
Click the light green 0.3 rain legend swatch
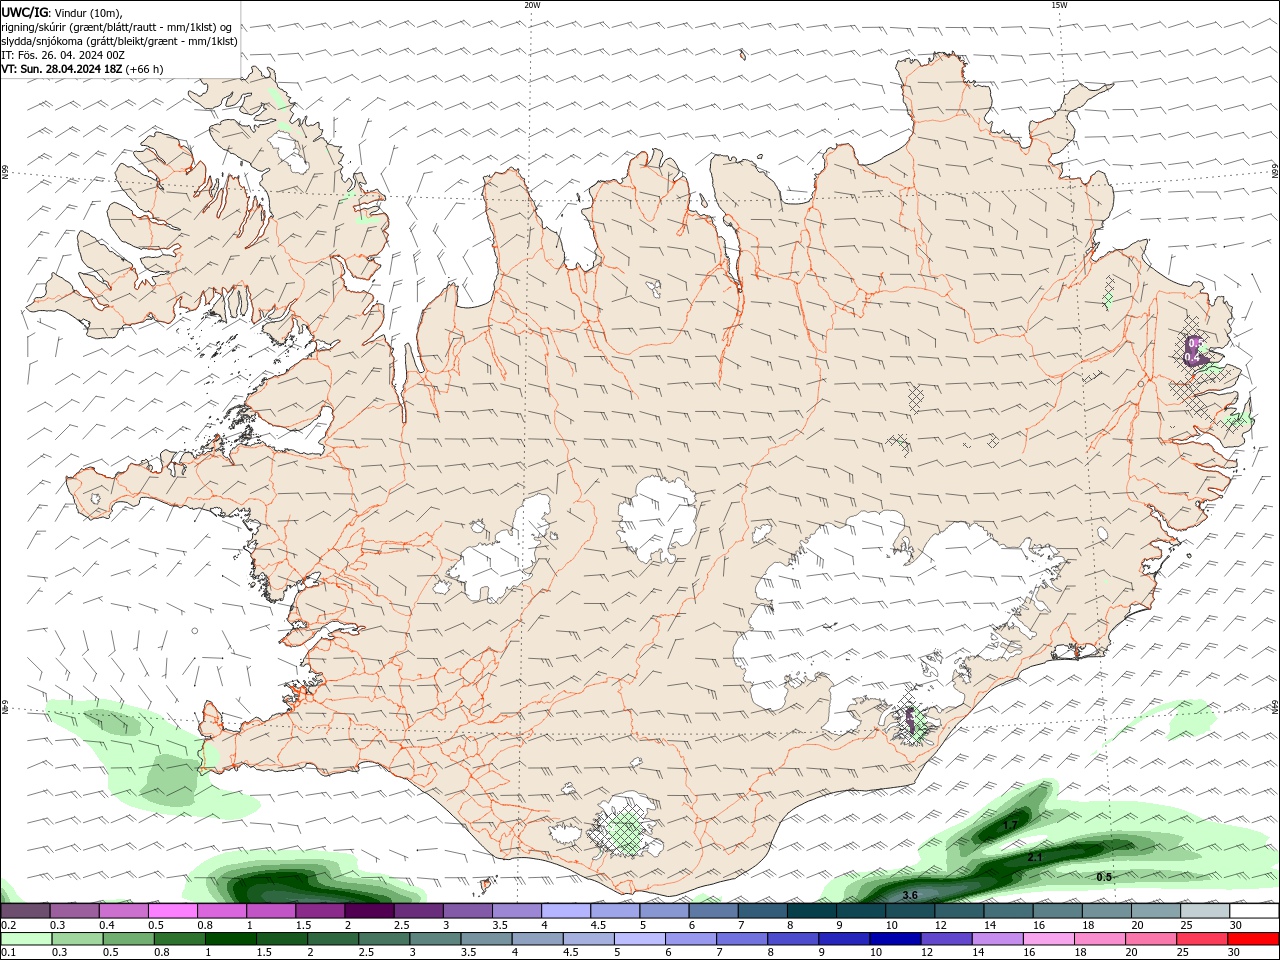coord(77,939)
